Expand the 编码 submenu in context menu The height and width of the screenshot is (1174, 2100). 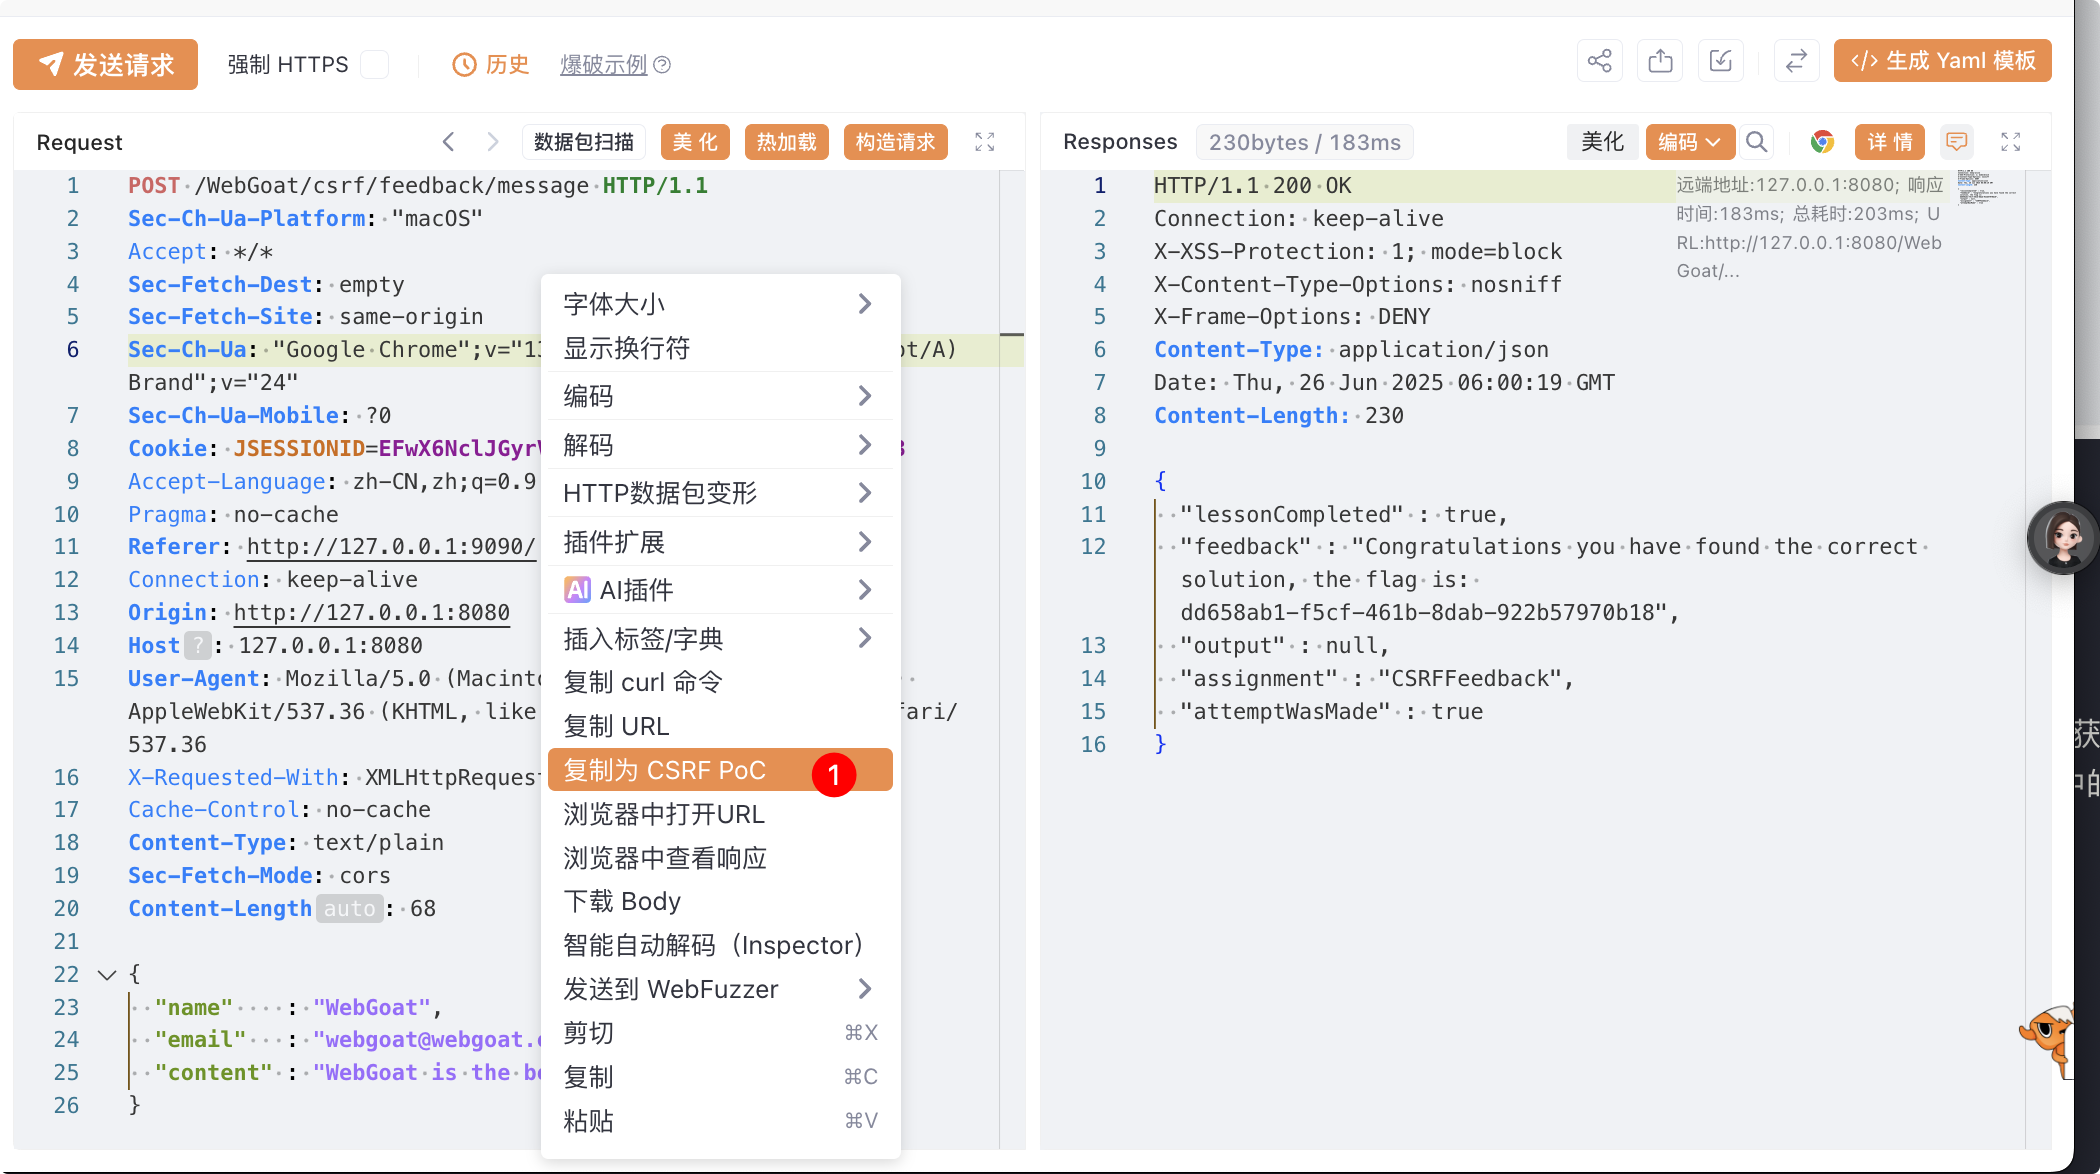(720, 396)
